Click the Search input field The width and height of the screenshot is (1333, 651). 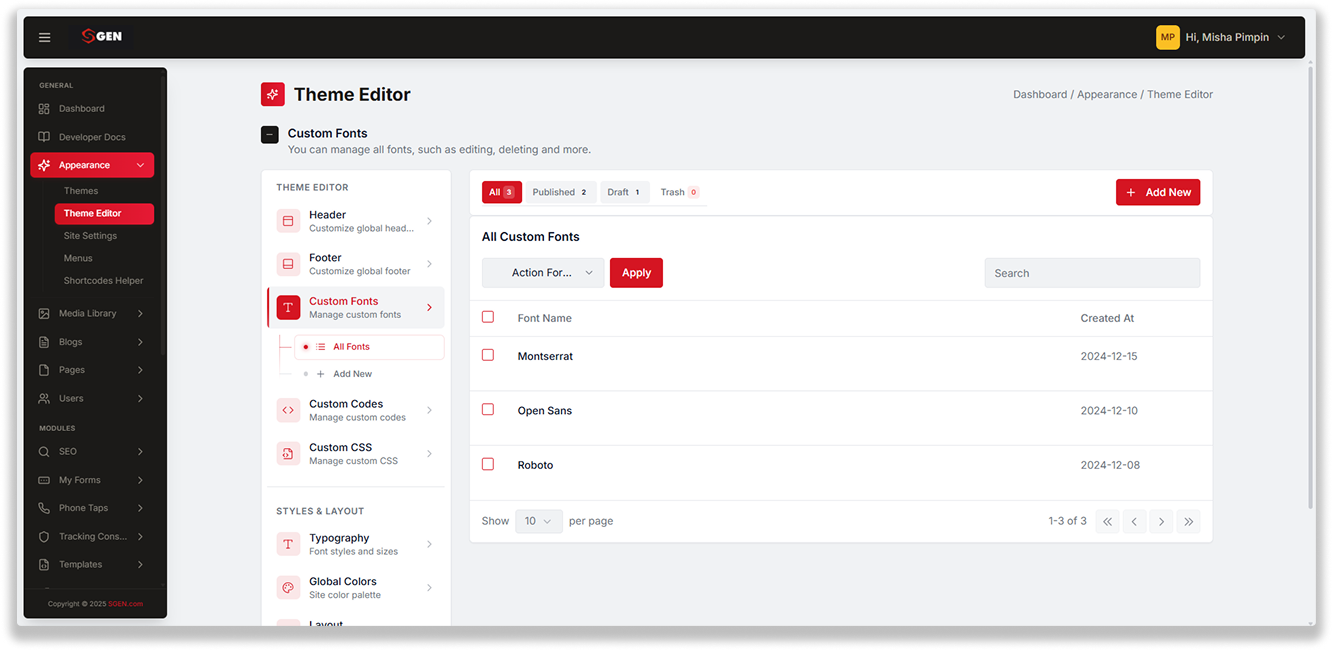[x=1092, y=273]
